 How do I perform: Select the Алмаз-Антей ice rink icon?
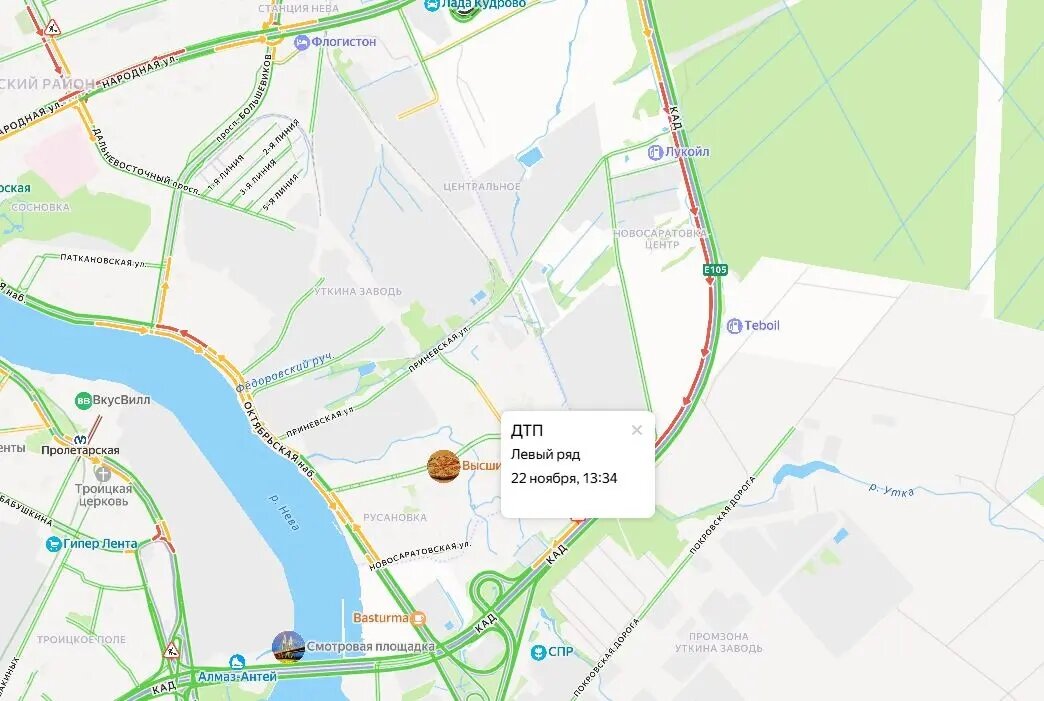click(x=237, y=662)
